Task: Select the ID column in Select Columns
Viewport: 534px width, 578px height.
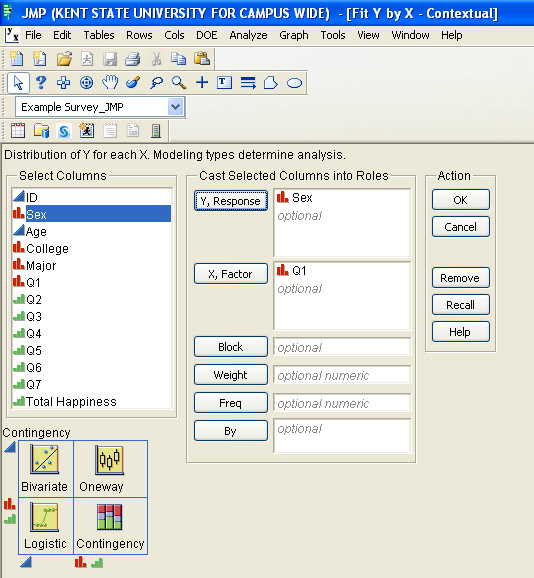Action: (92, 197)
